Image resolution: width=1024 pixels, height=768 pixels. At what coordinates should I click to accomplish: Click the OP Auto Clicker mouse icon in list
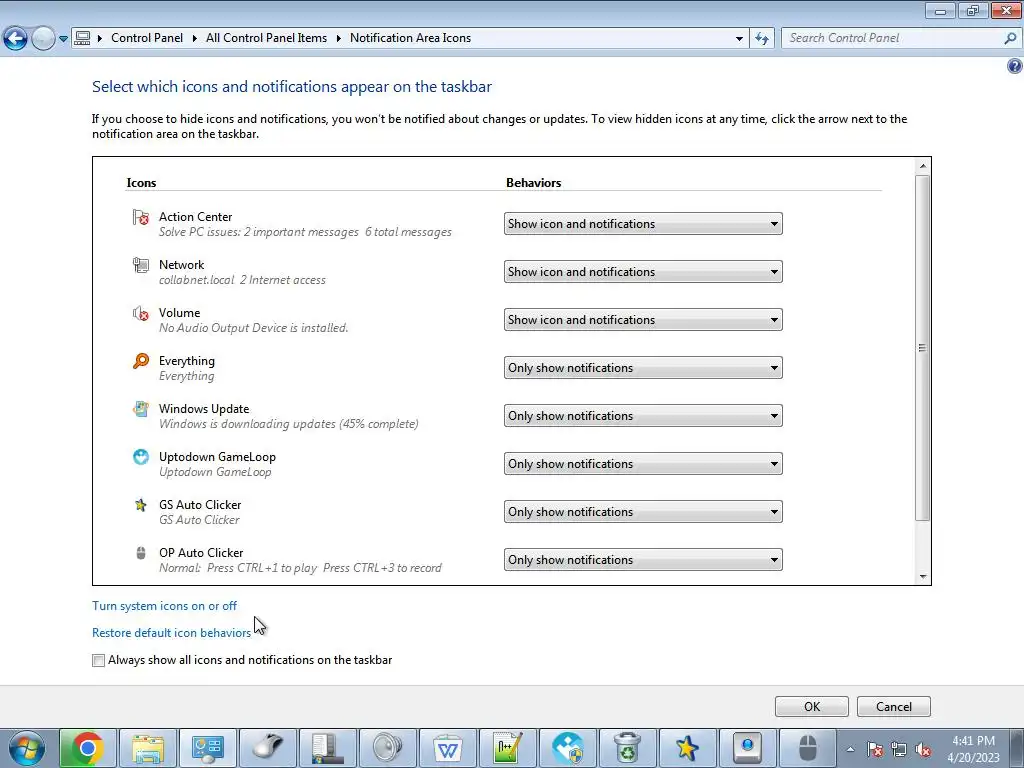pos(140,553)
